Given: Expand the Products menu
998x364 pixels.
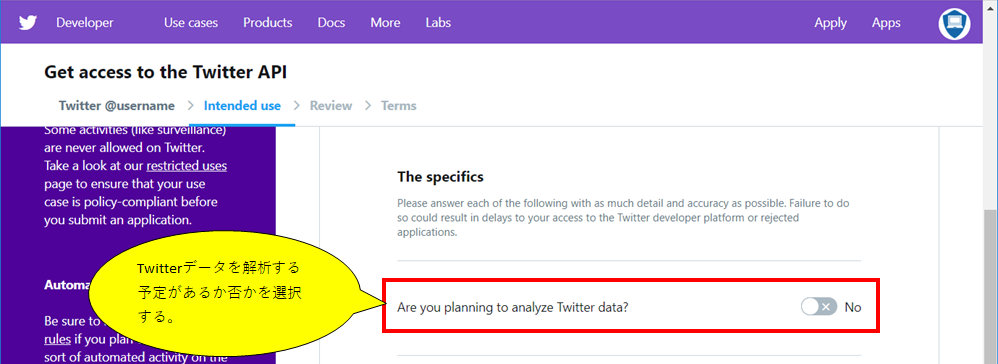Looking at the screenshot, I should pyautogui.click(x=268, y=23).
